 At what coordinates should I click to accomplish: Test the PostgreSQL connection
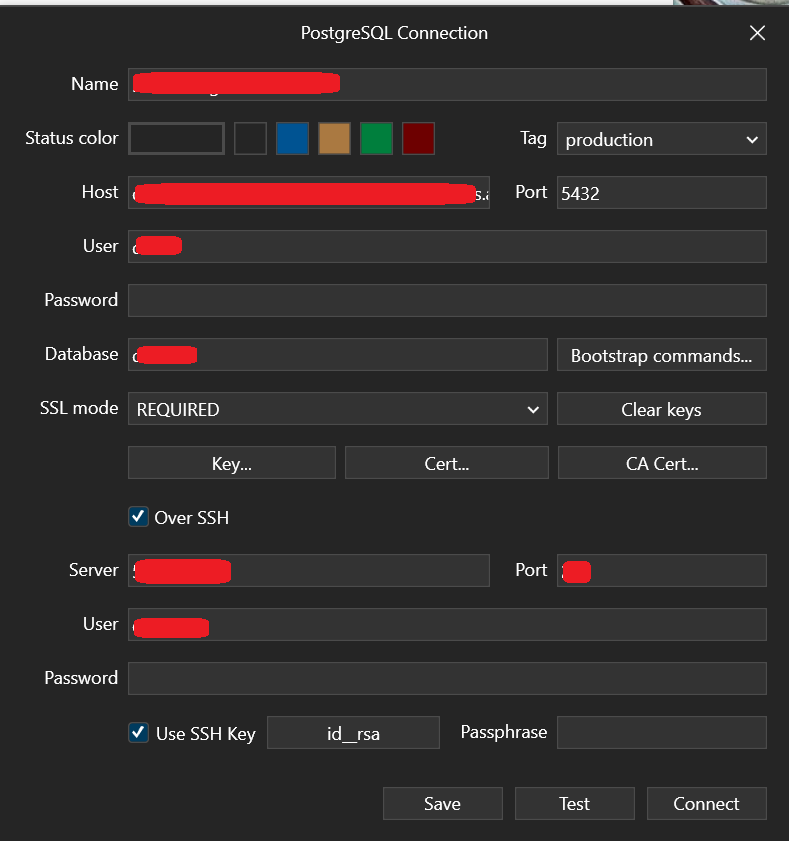pos(574,803)
